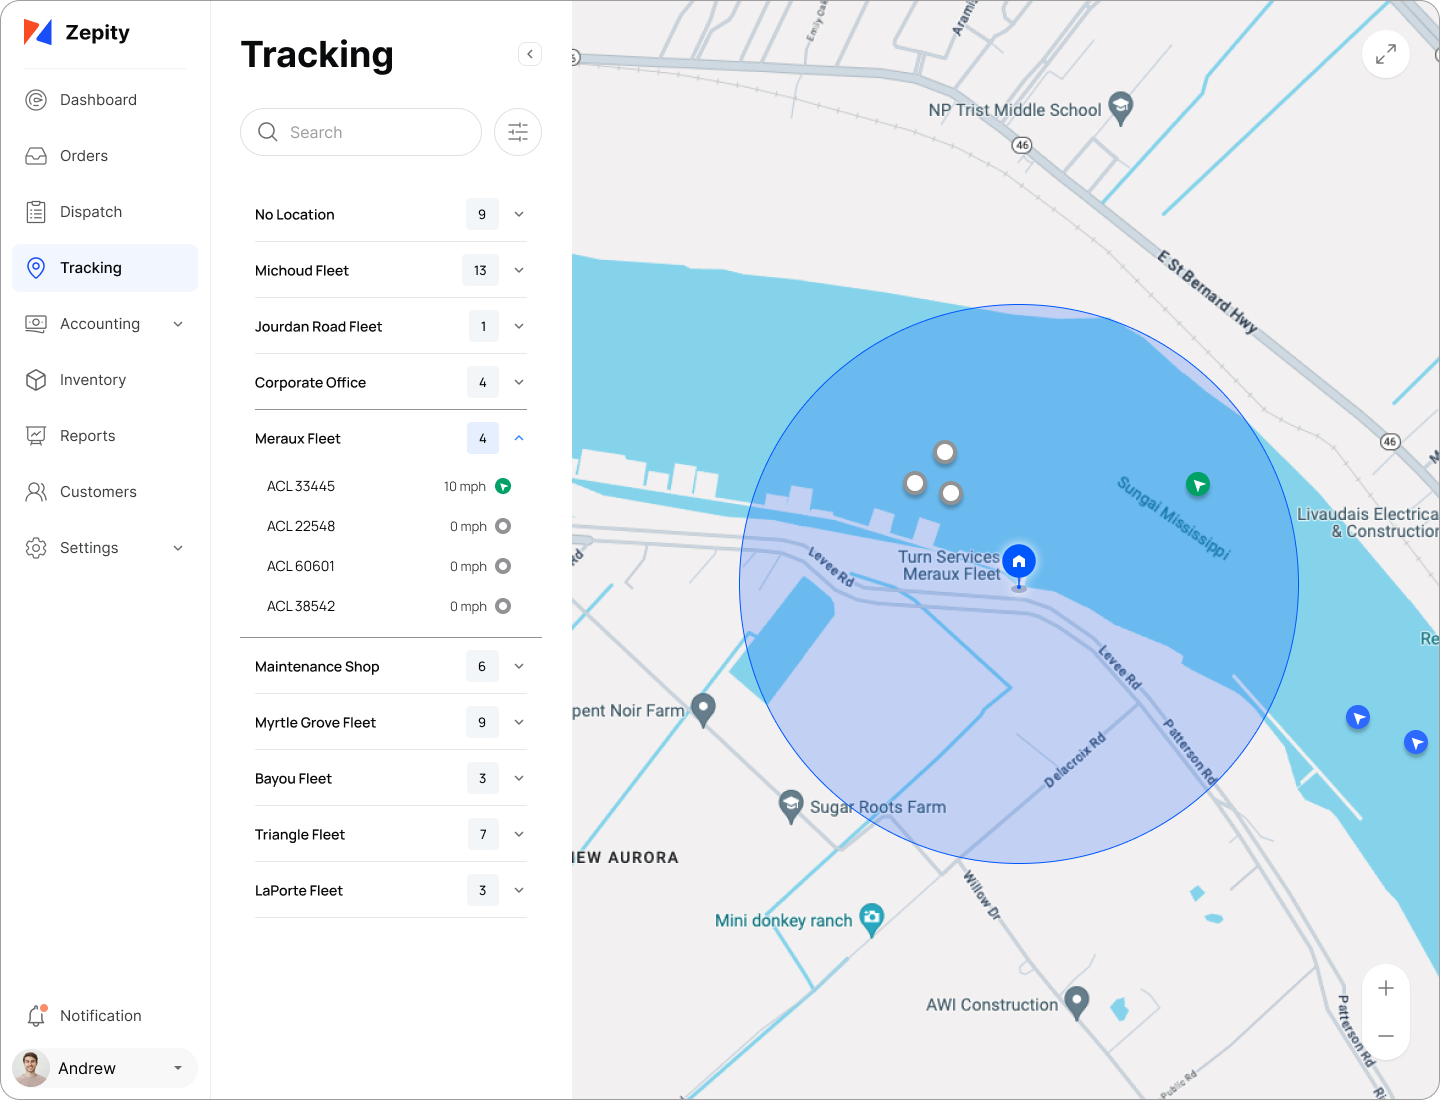Image resolution: width=1440 pixels, height=1100 pixels.
Task: Zoom in on the map
Action: coord(1385,989)
